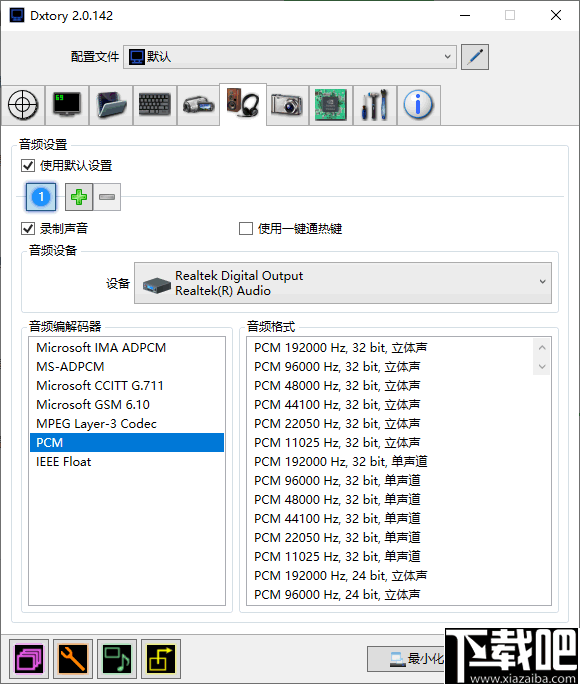
Task: Open the folder settings tab
Action: tap(111, 105)
